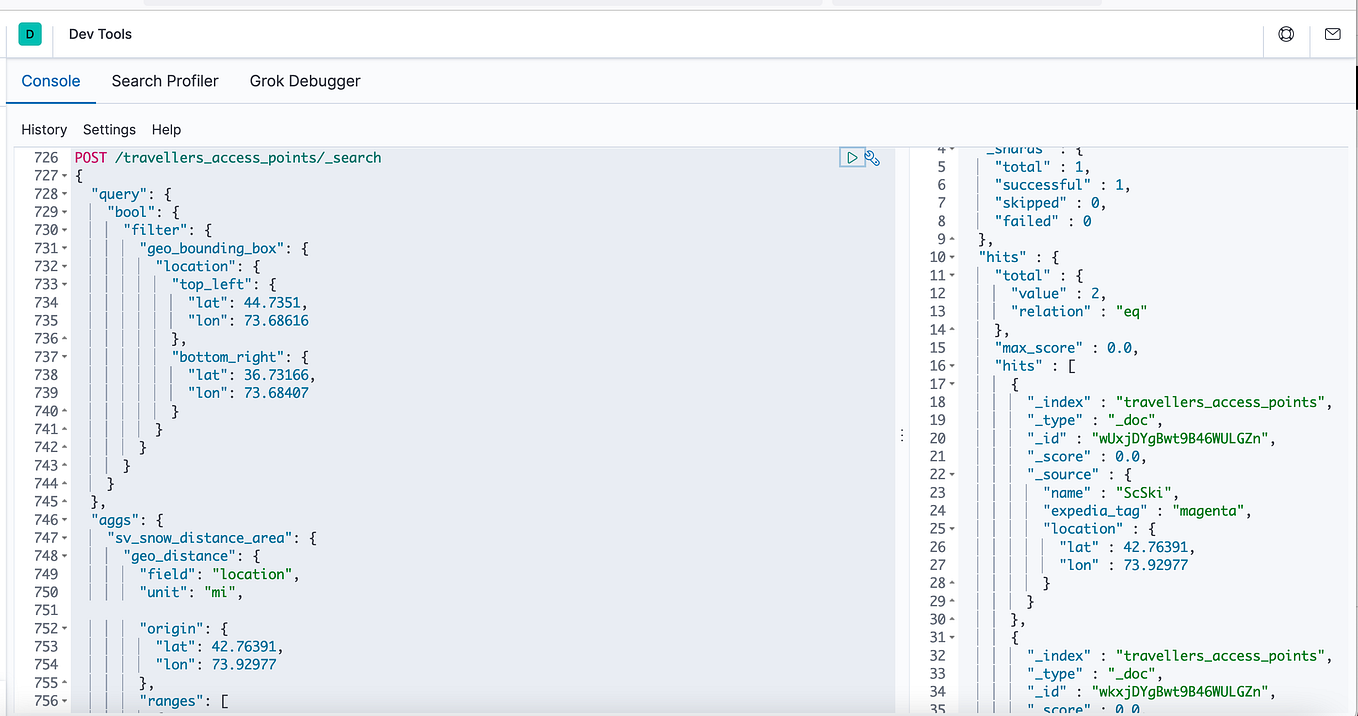
Task: Switch to the Search Profiler tab
Action: point(164,81)
